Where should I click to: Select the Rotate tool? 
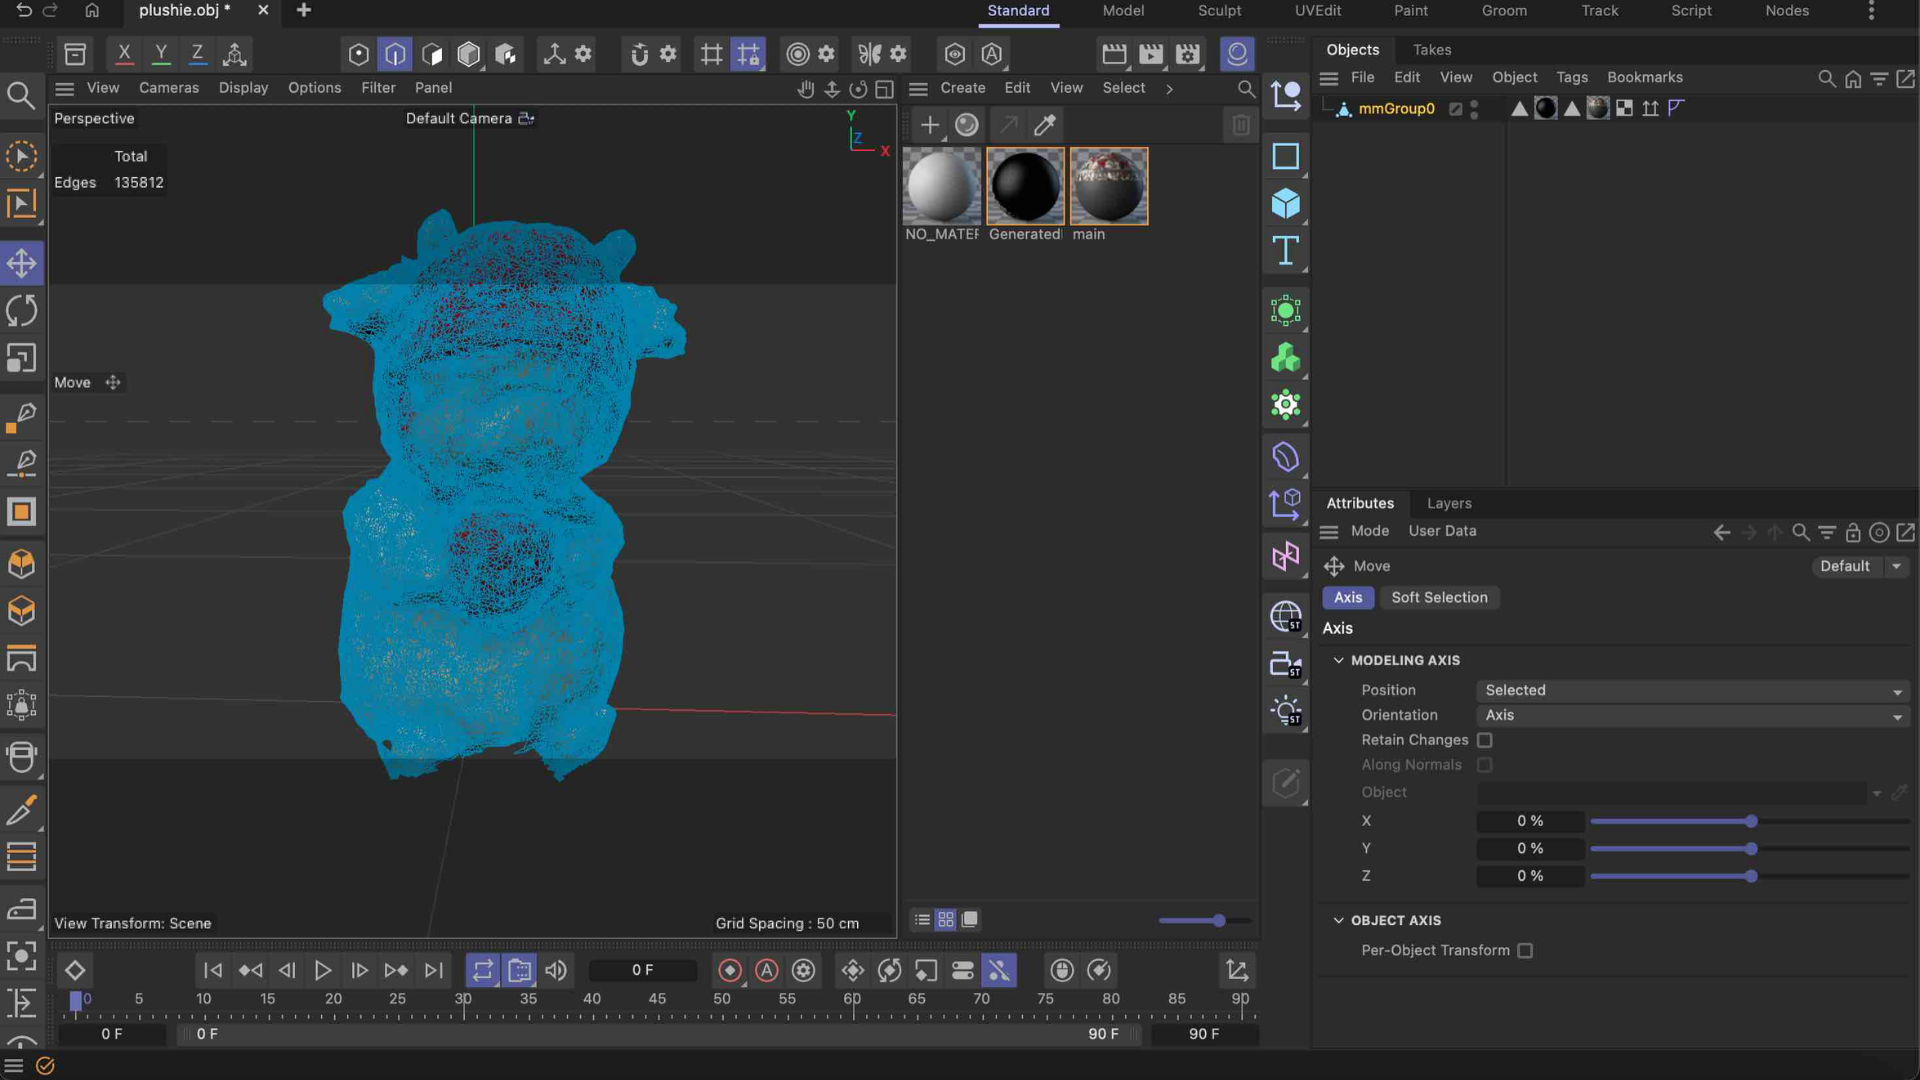pyautogui.click(x=22, y=311)
